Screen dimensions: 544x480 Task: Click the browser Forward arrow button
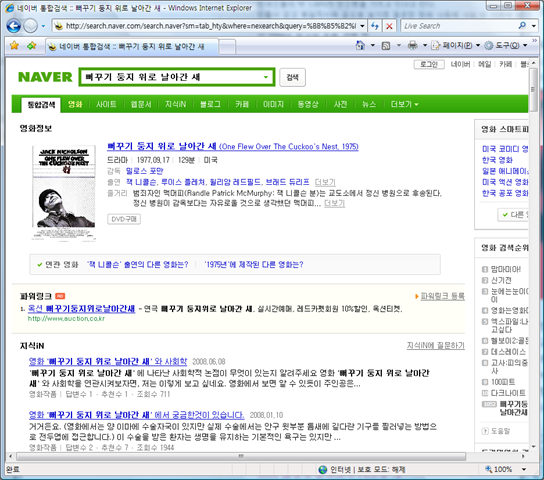31,26
